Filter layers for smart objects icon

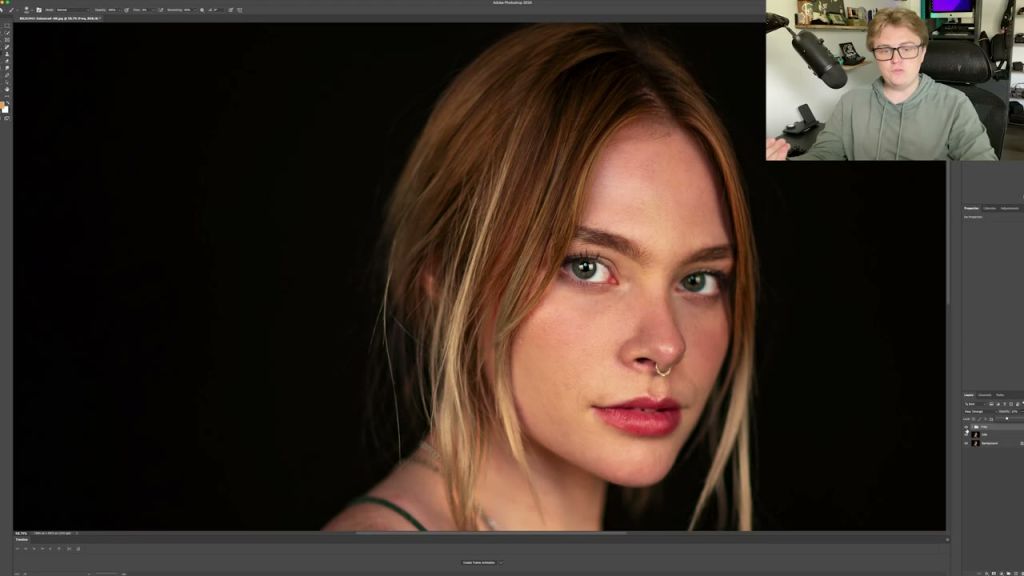pos(1017,404)
